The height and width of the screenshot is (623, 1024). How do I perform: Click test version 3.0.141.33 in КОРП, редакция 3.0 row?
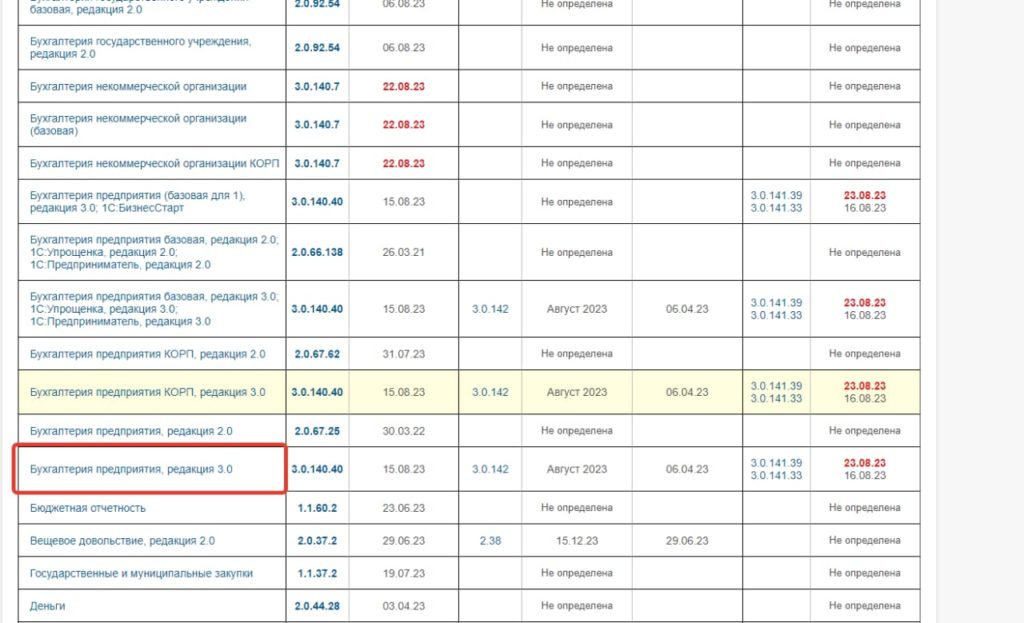(x=776, y=398)
